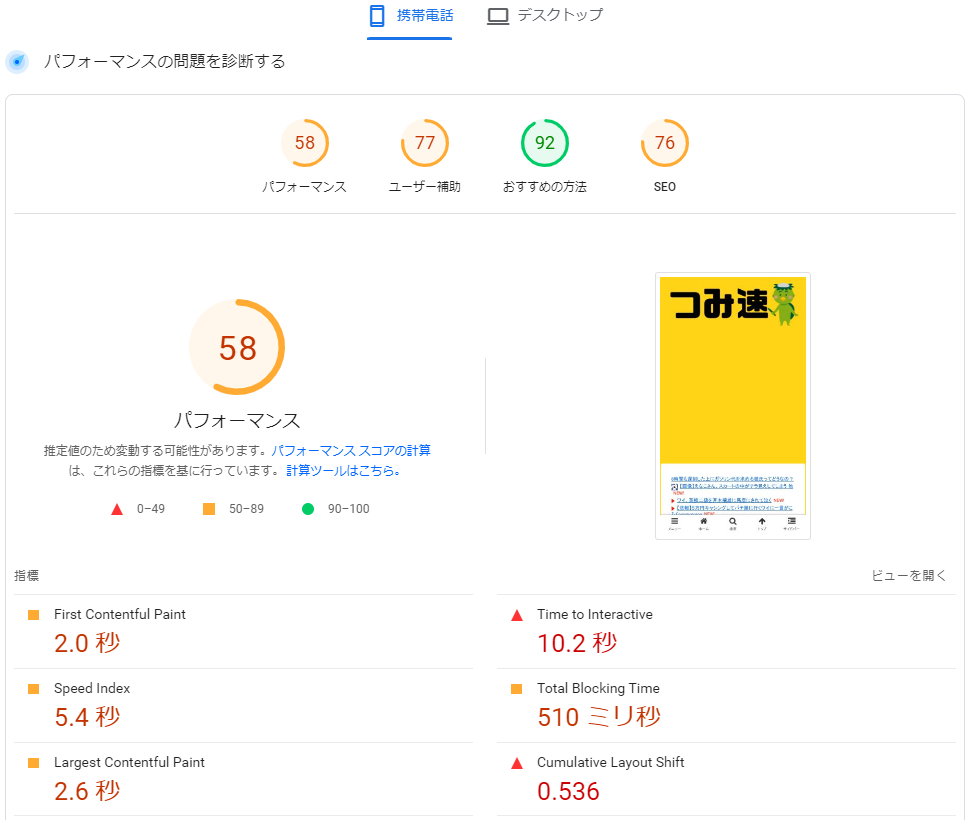Click the パフォーマンスの問題を診断する heading

point(164,61)
